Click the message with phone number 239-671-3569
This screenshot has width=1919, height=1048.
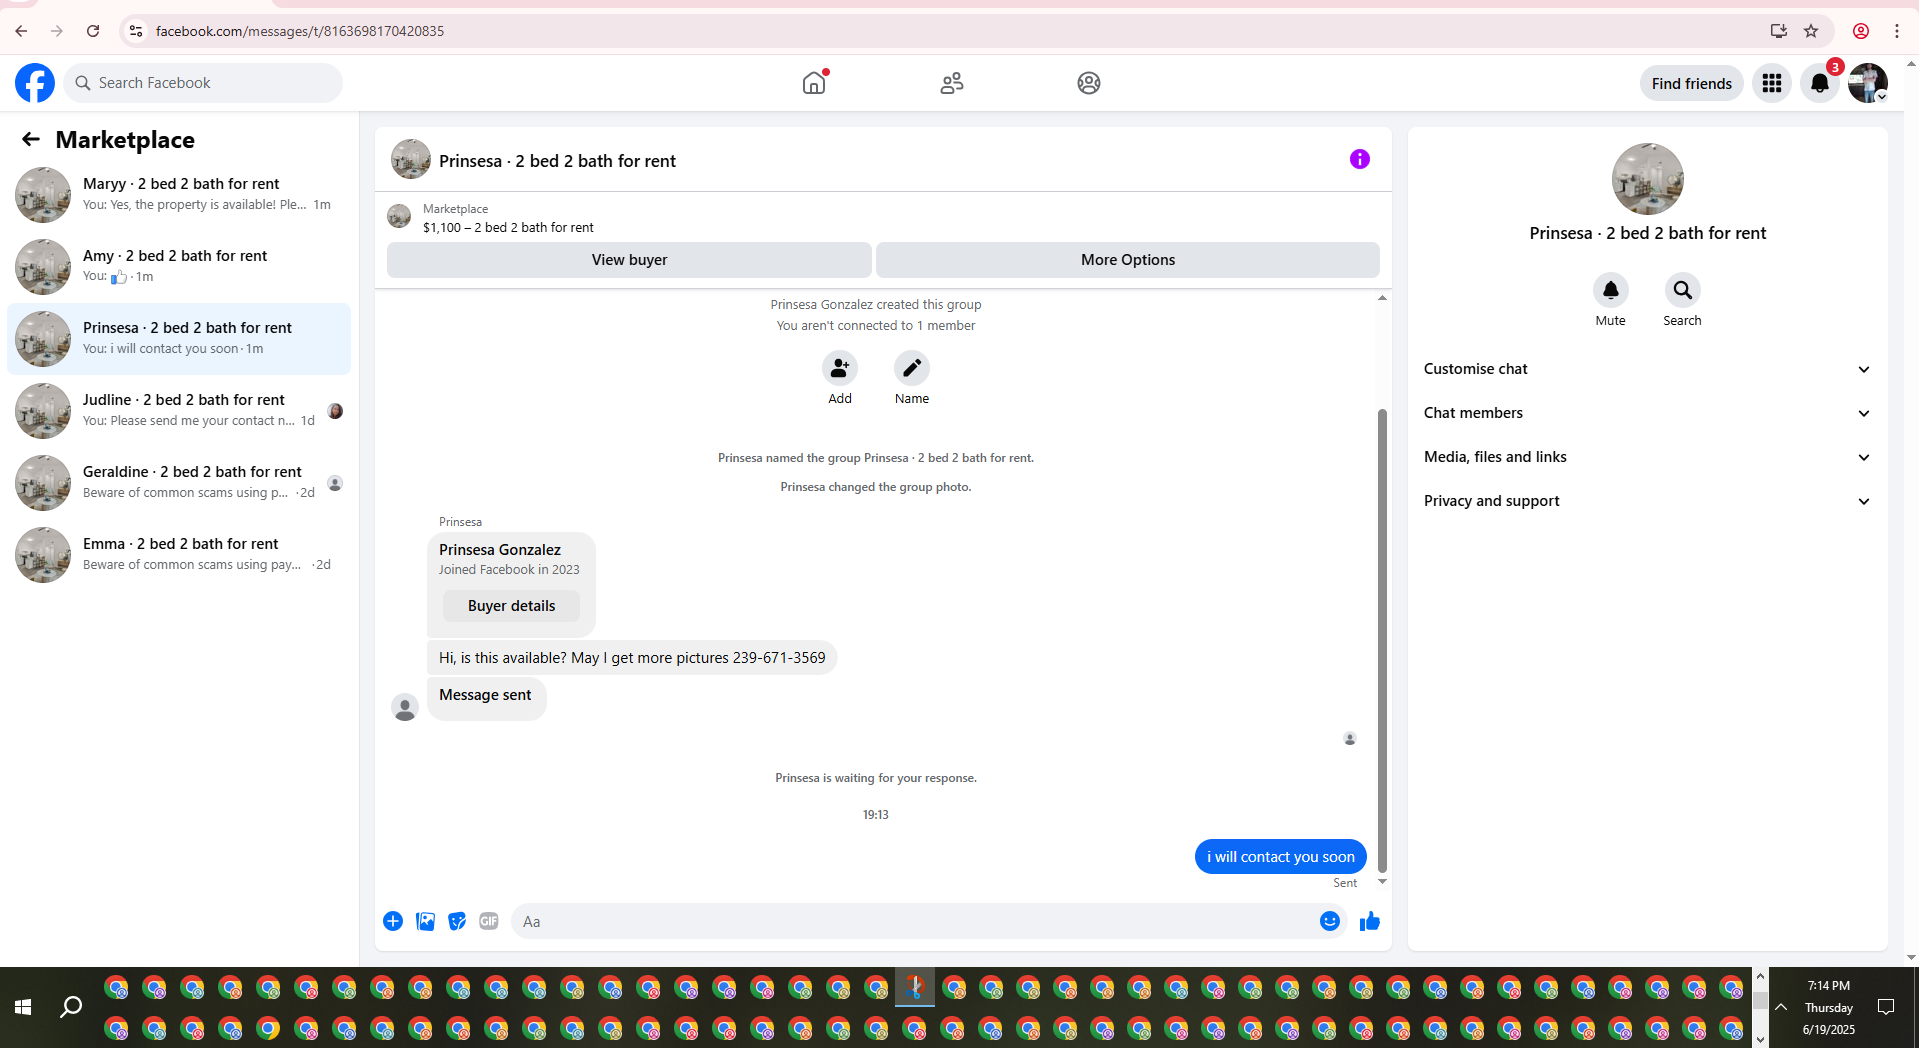pos(632,658)
